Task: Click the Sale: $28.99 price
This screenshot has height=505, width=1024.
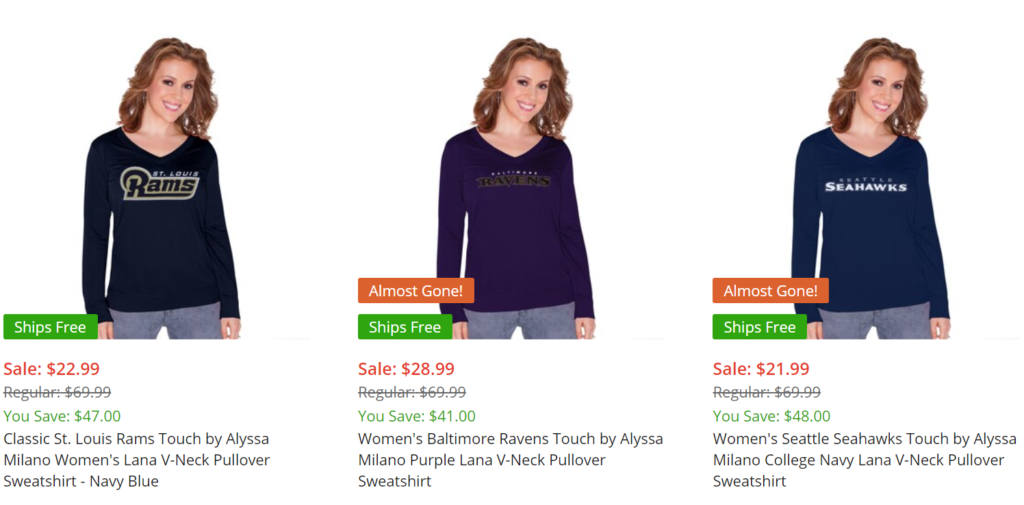Action: pyautogui.click(x=406, y=369)
